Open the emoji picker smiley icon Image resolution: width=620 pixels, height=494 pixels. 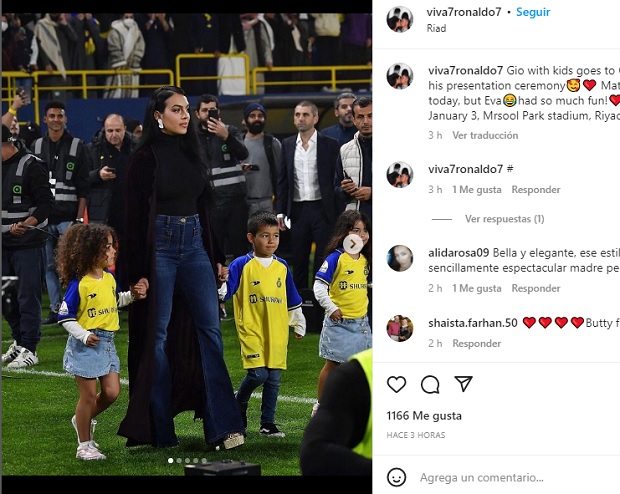point(396,477)
